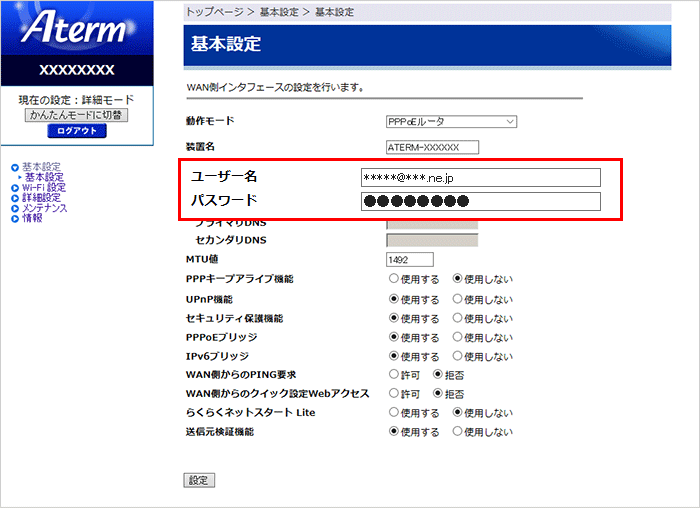Click the メンテナンス menu arrow icon
Viewport: 700px width, 508px height.
14,208
